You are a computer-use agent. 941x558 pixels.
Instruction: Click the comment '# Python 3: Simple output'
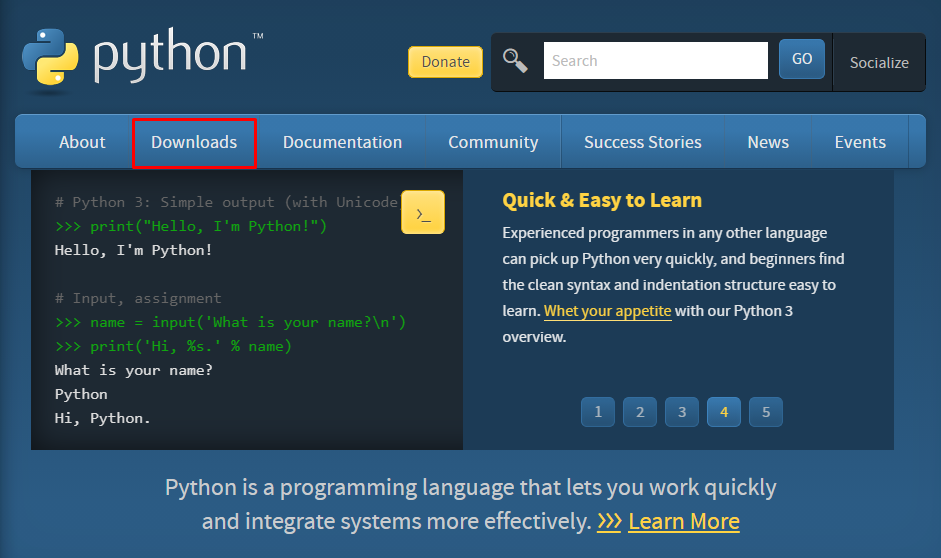[x=226, y=202]
